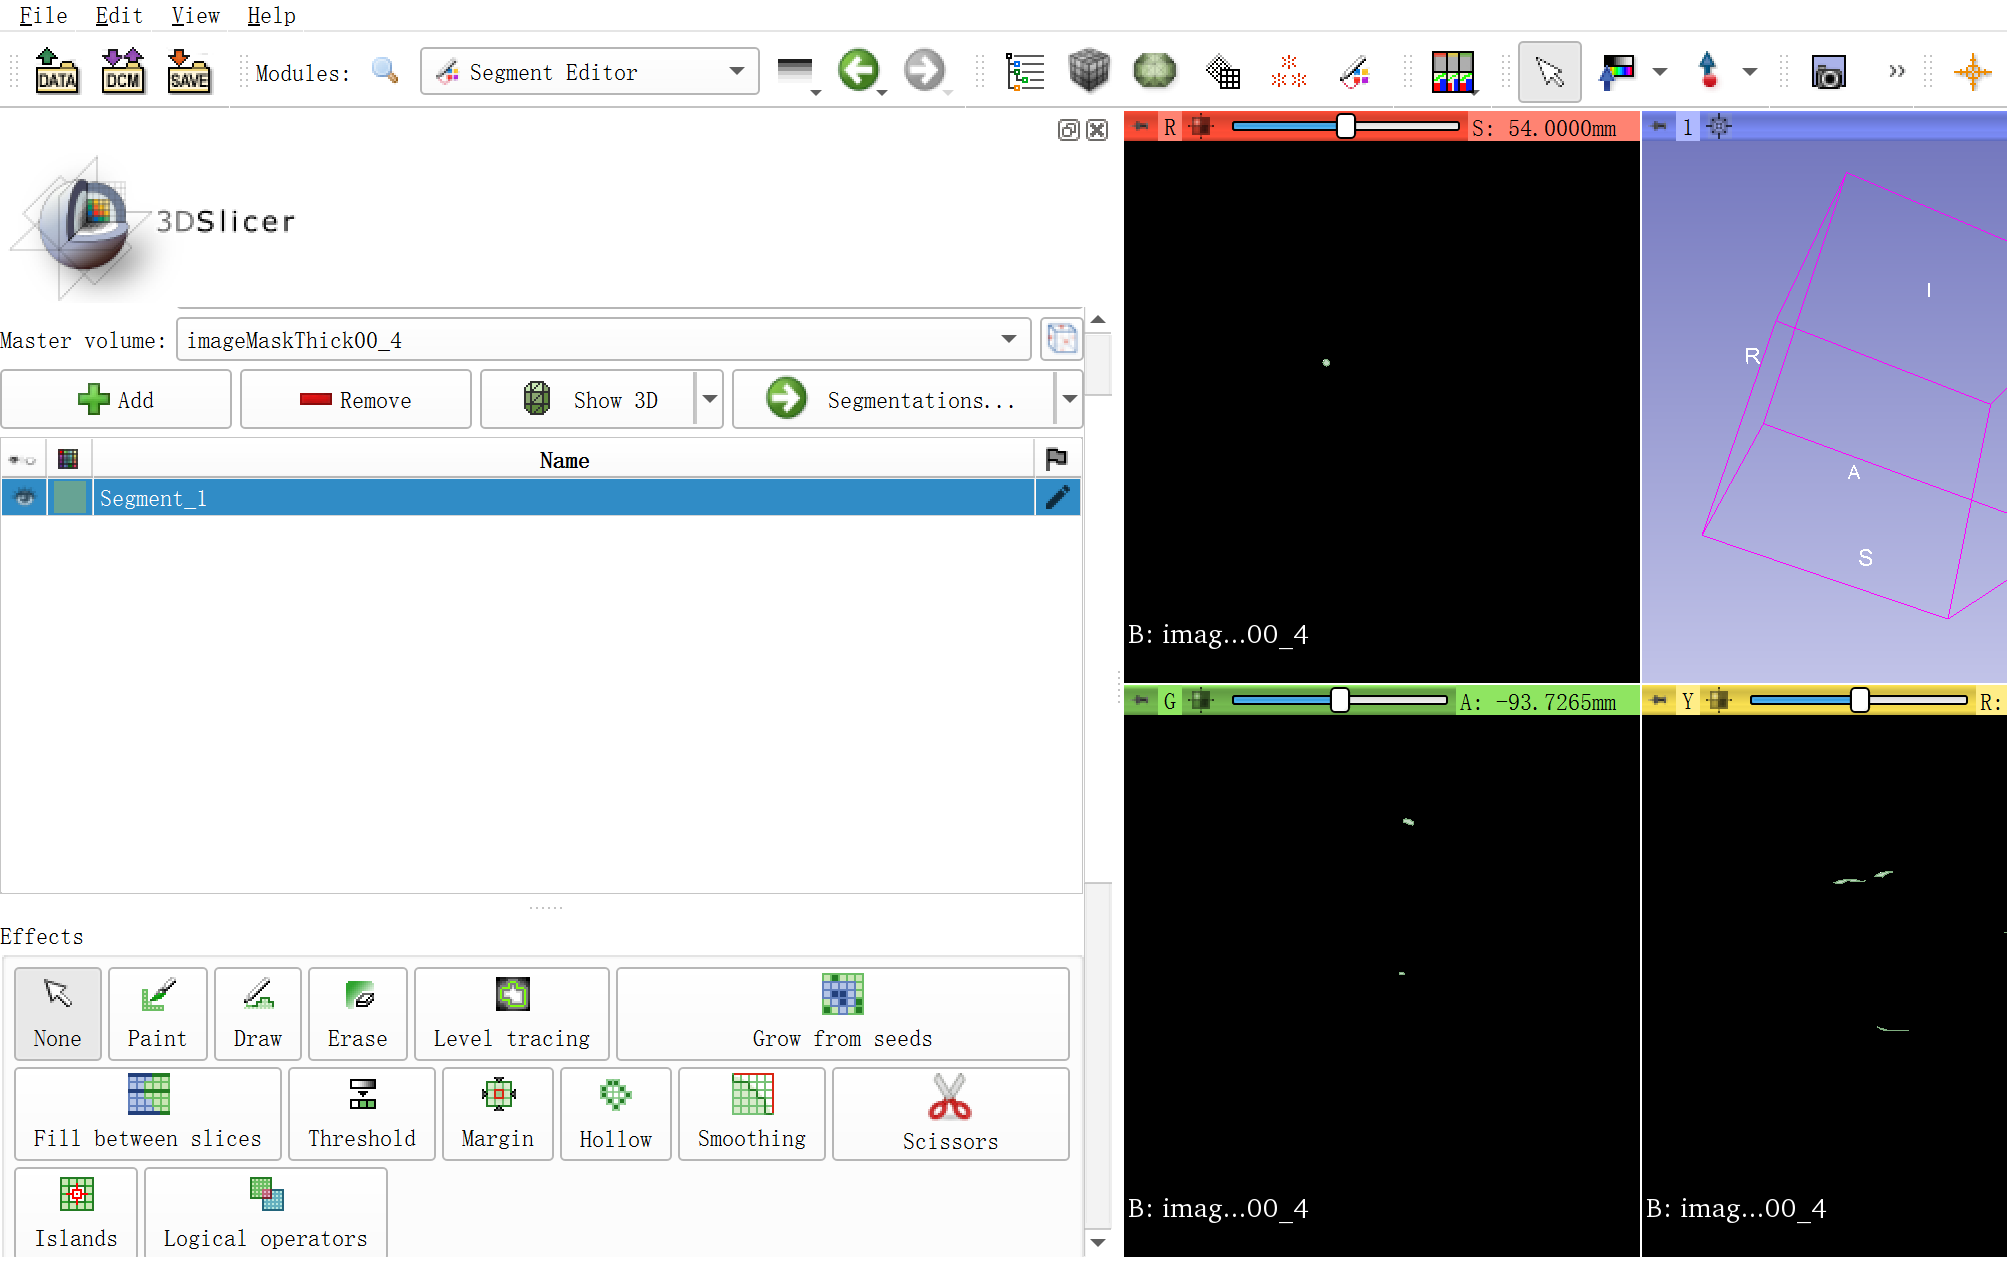This screenshot has width=2007, height=1275.
Task: Click Add to create a new segment
Action: (116, 399)
